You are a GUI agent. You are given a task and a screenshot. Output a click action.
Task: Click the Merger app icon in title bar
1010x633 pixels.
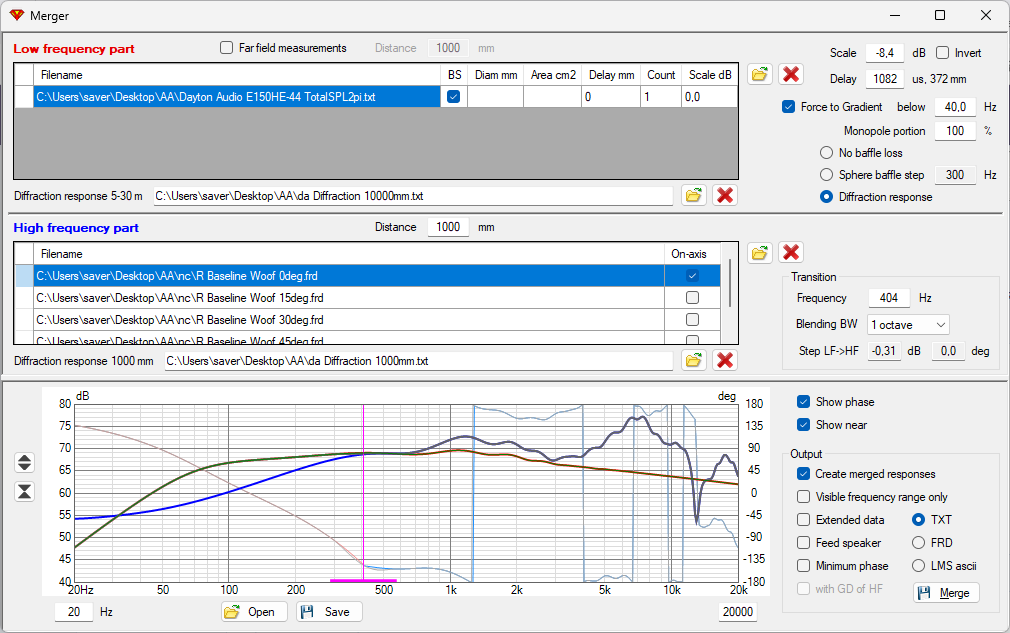click(x=17, y=15)
